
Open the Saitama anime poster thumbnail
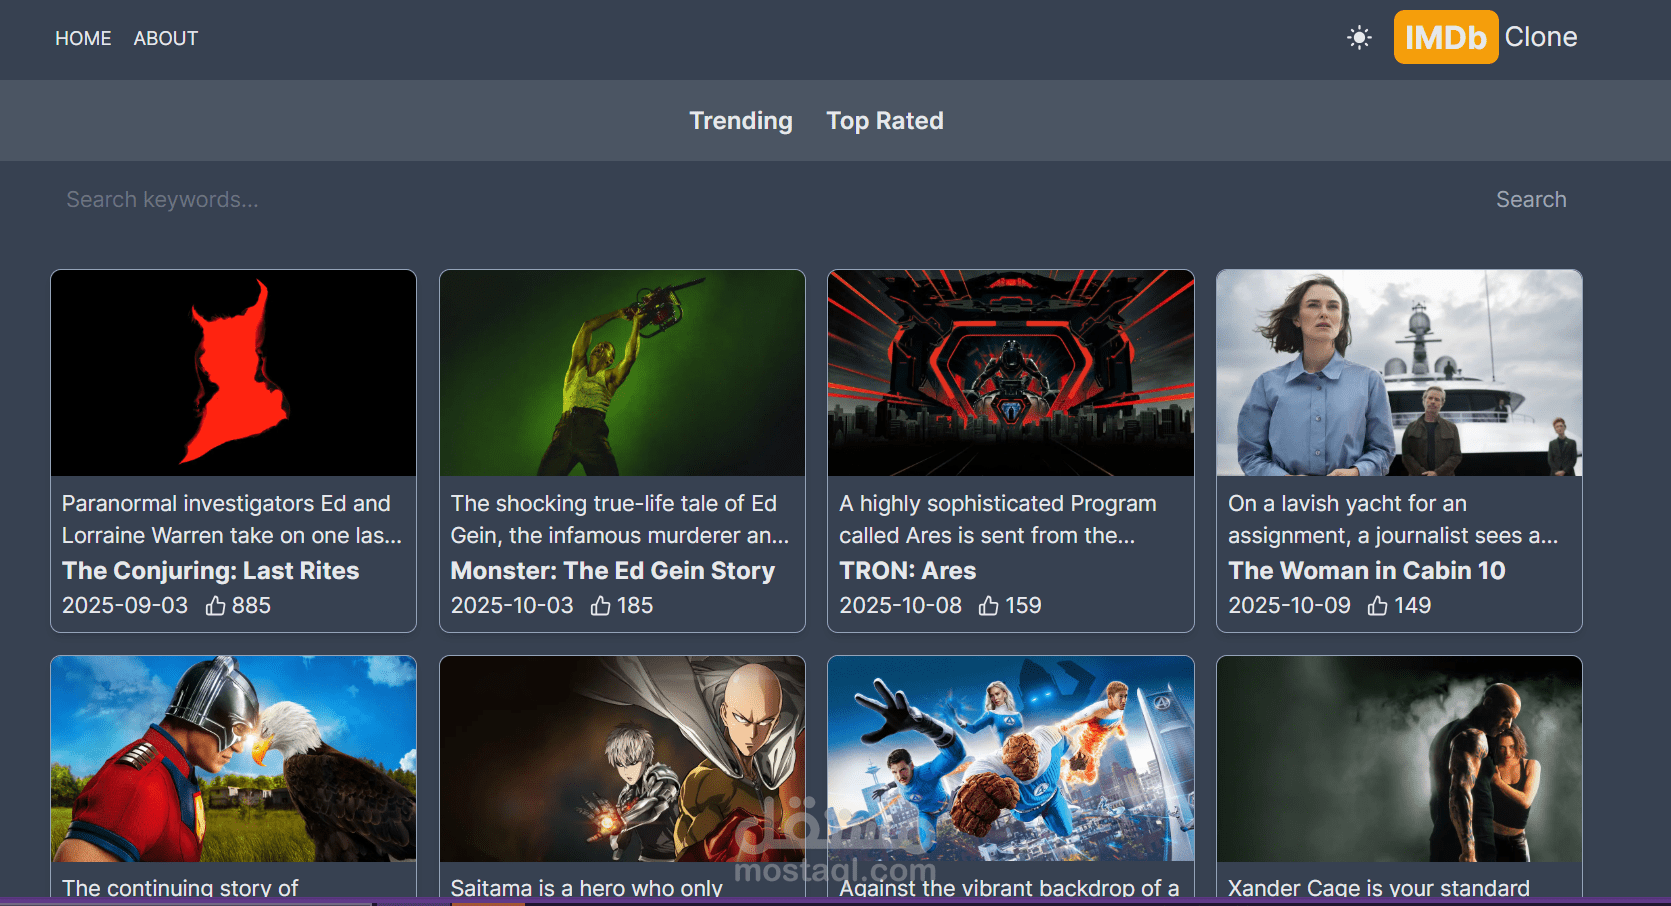(622, 759)
